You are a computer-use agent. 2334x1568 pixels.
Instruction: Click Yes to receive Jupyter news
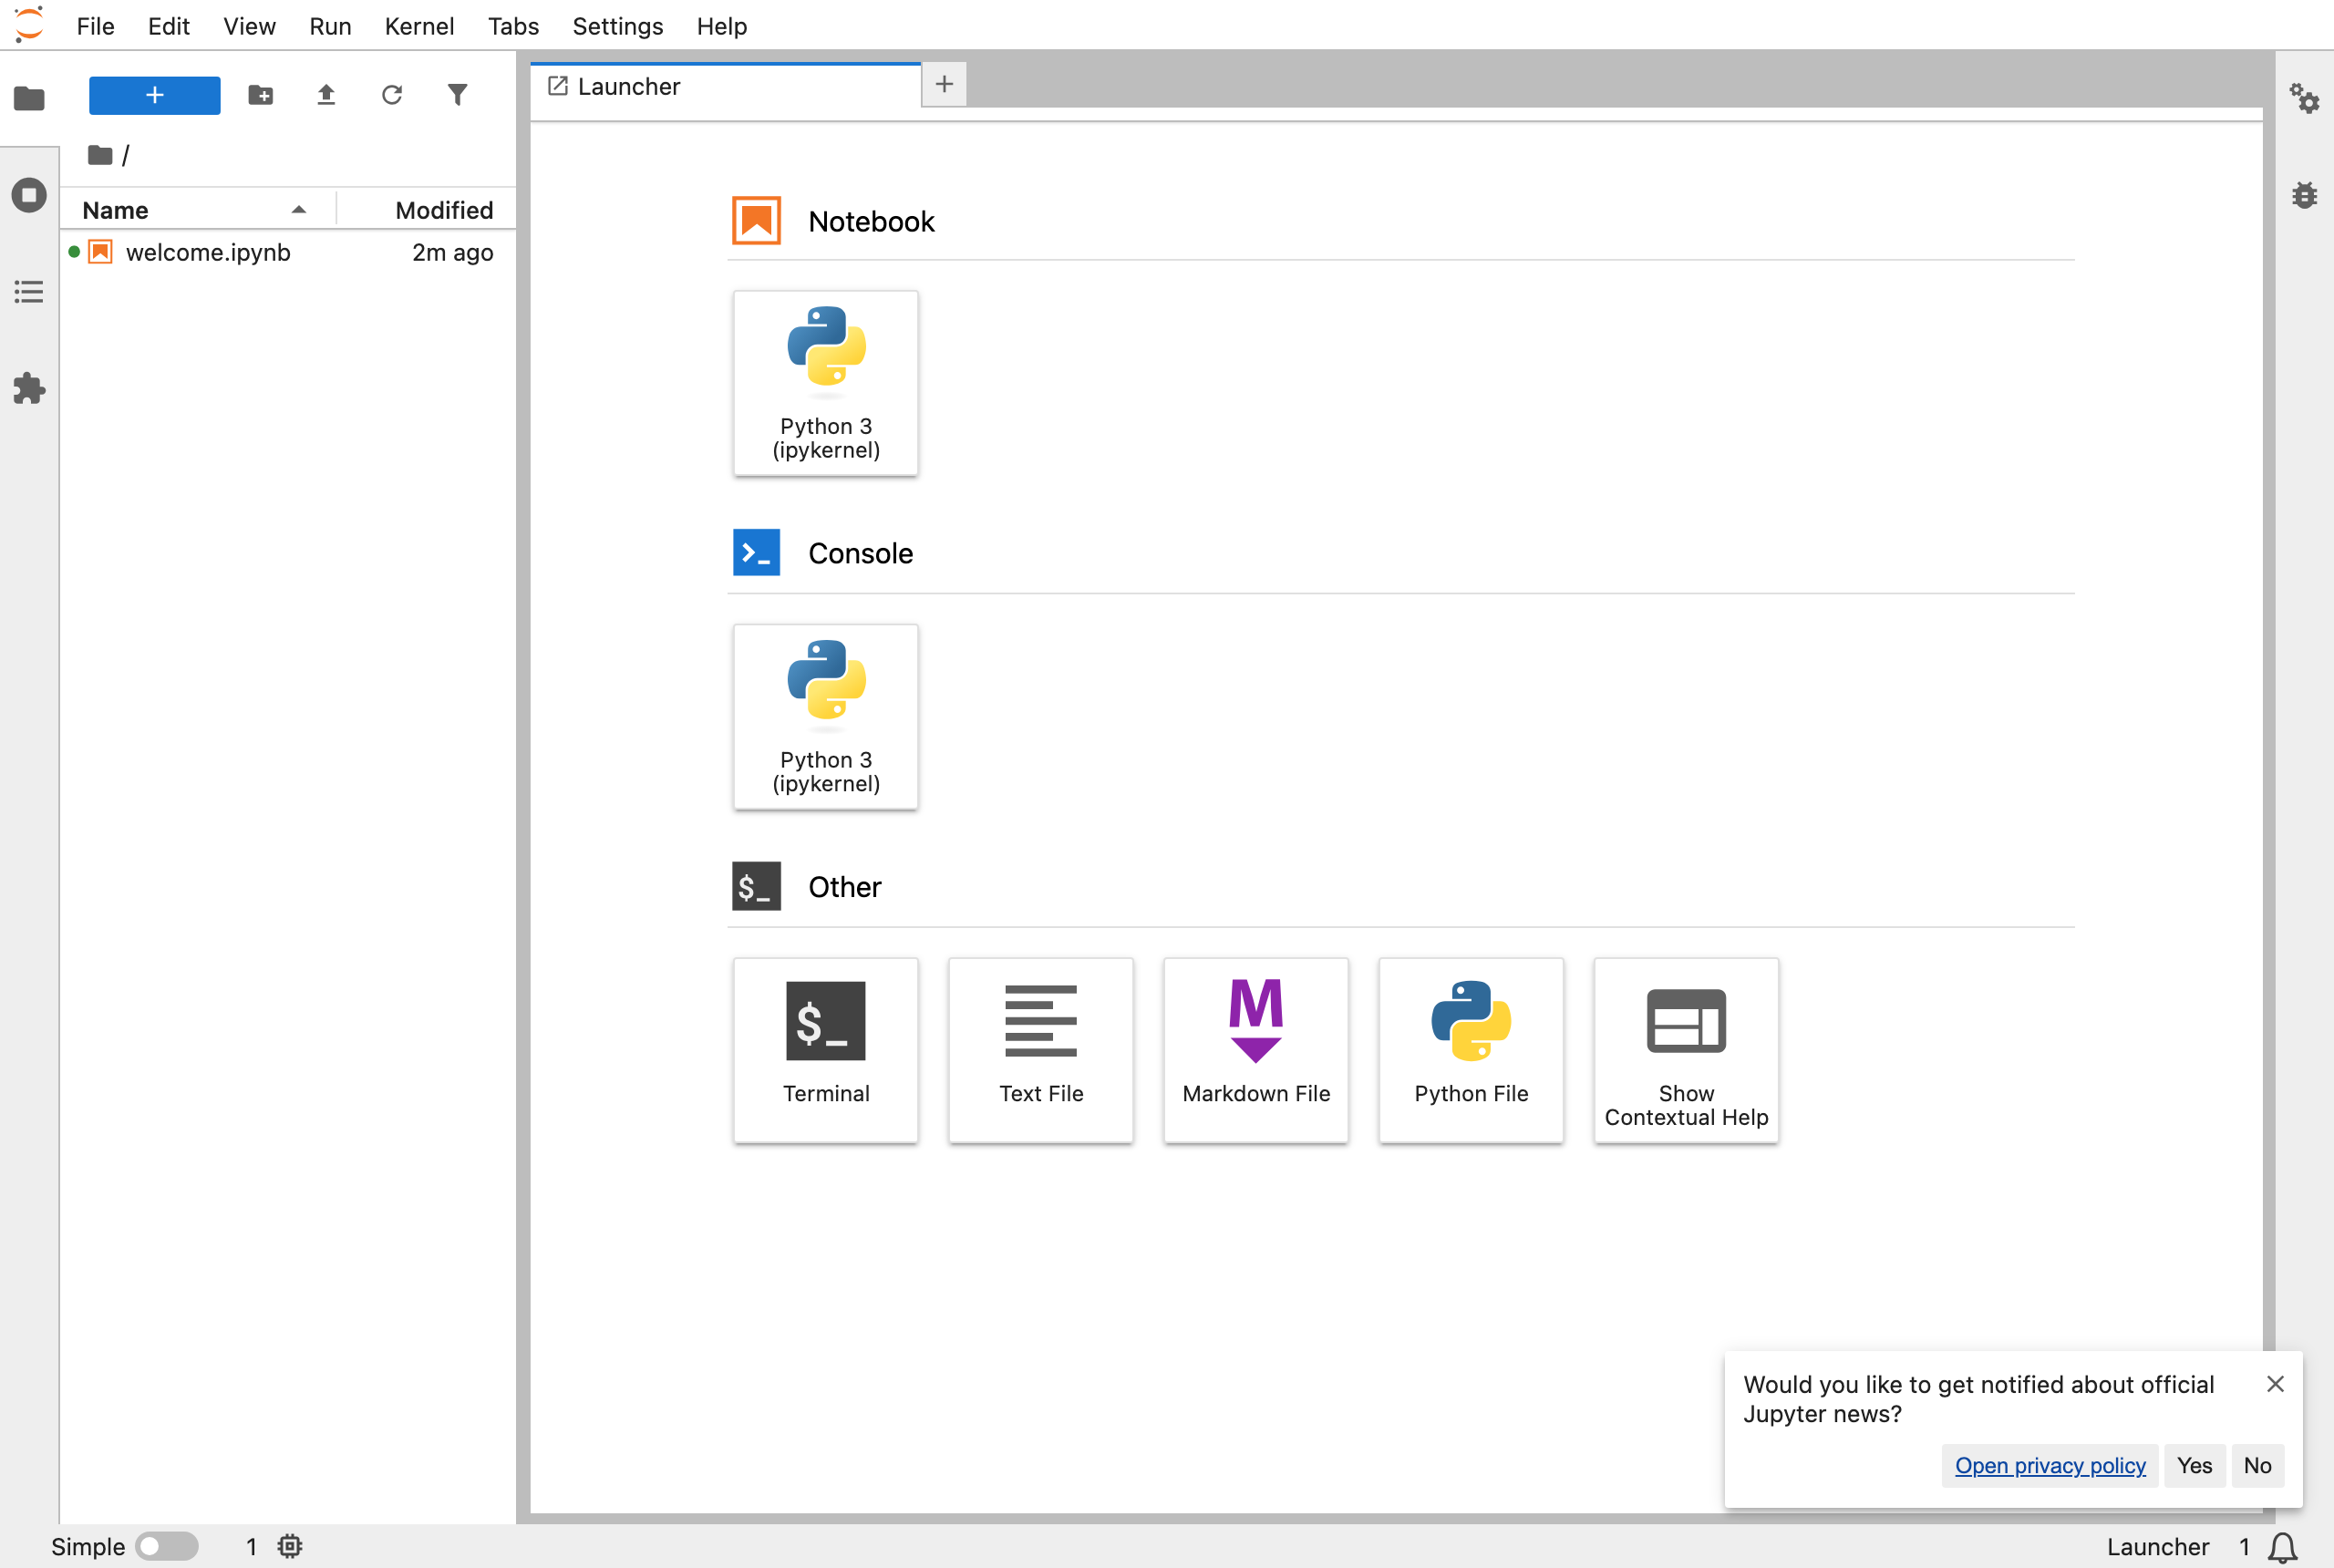(x=2194, y=1465)
